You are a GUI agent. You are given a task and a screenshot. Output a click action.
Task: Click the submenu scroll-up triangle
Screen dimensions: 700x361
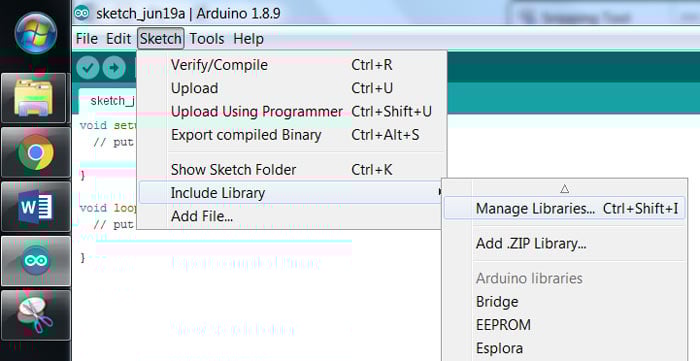tap(564, 189)
